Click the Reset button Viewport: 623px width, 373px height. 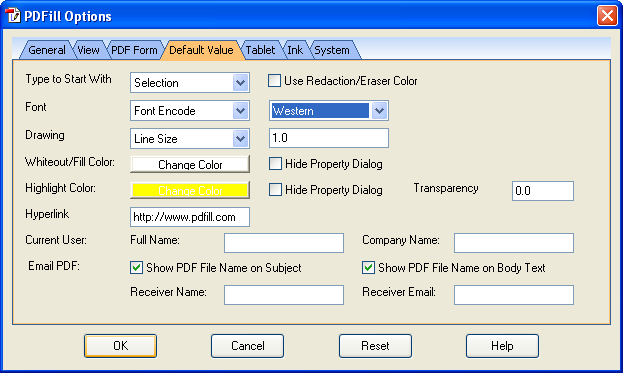pyautogui.click(x=375, y=346)
